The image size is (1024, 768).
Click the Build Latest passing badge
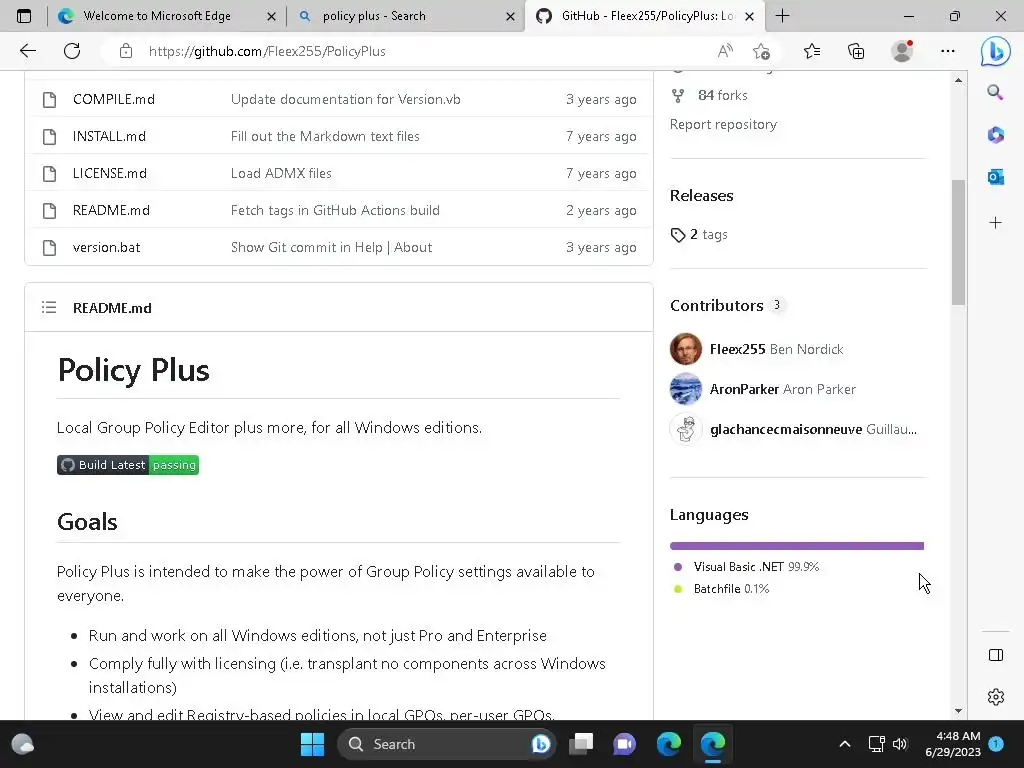(x=128, y=465)
